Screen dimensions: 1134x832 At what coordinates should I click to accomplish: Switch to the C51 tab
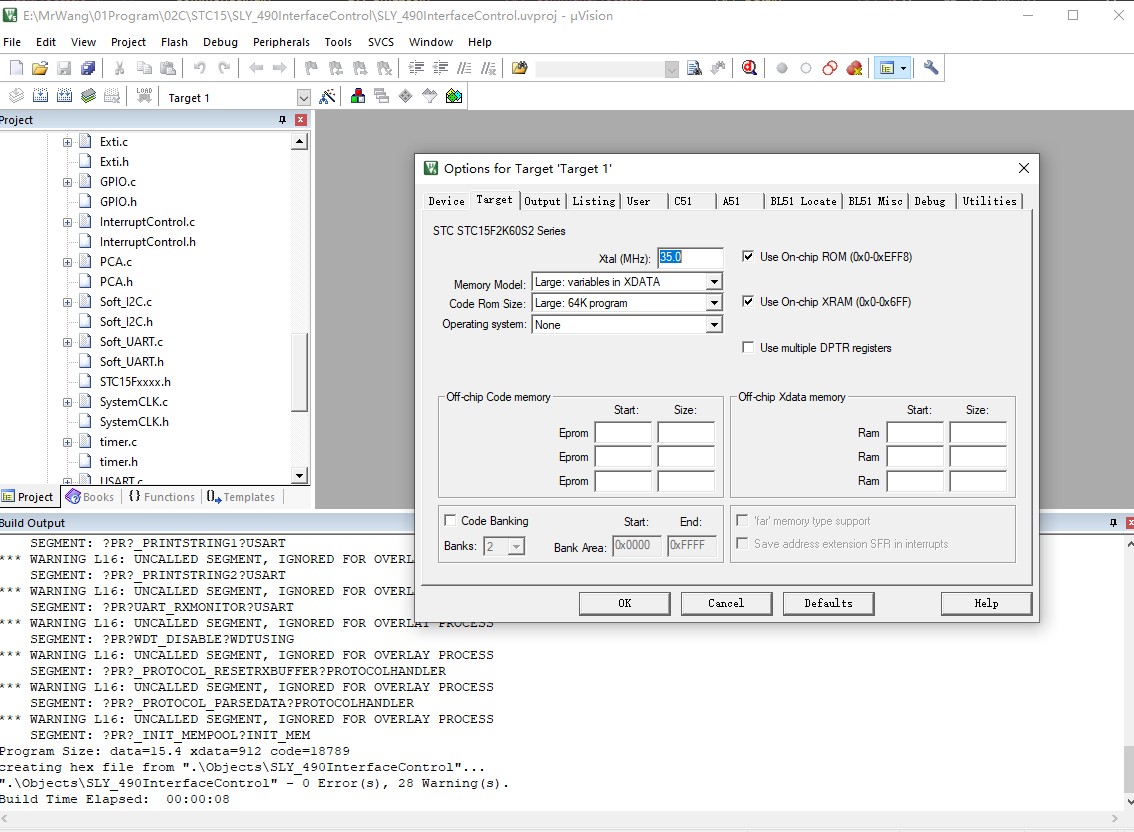pyautogui.click(x=683, y=201)
